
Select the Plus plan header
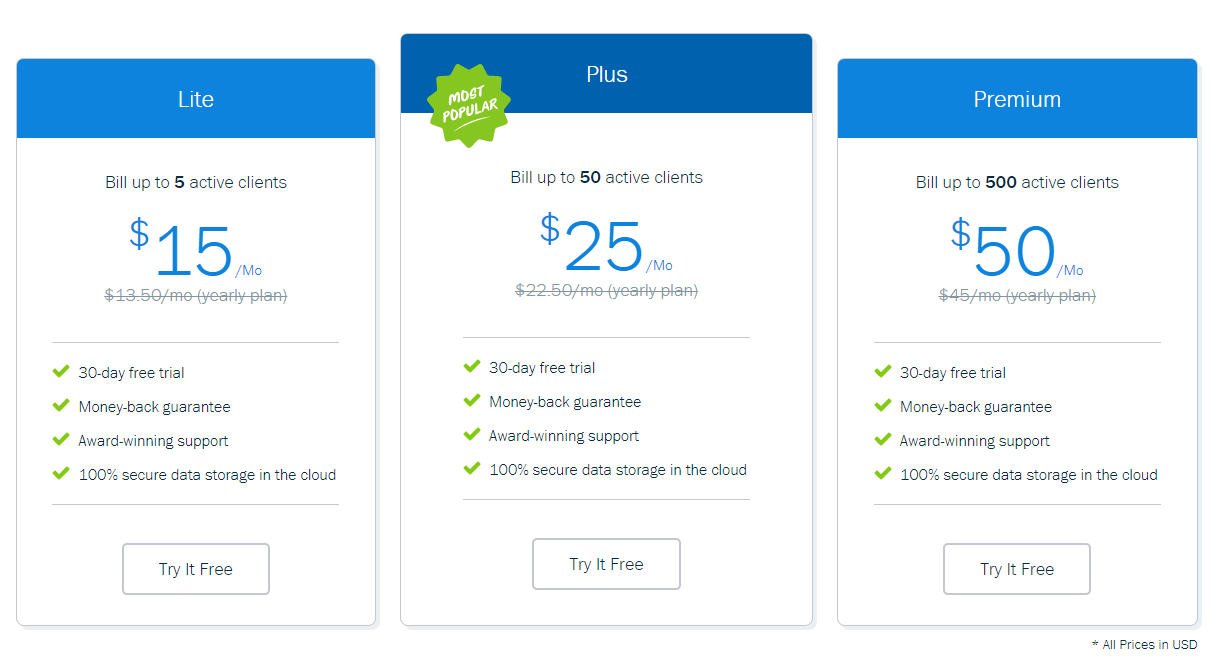pos(606,74)
